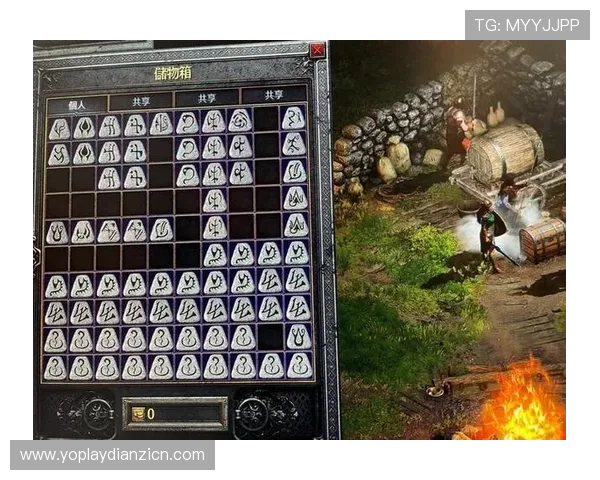
Task: Open the 共享 tab adjacent to 個人
Action: point(140,101)
